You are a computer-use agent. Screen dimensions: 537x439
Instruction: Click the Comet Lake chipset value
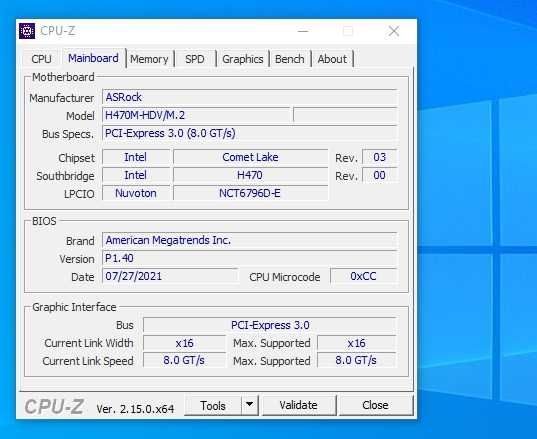(250, 157)
